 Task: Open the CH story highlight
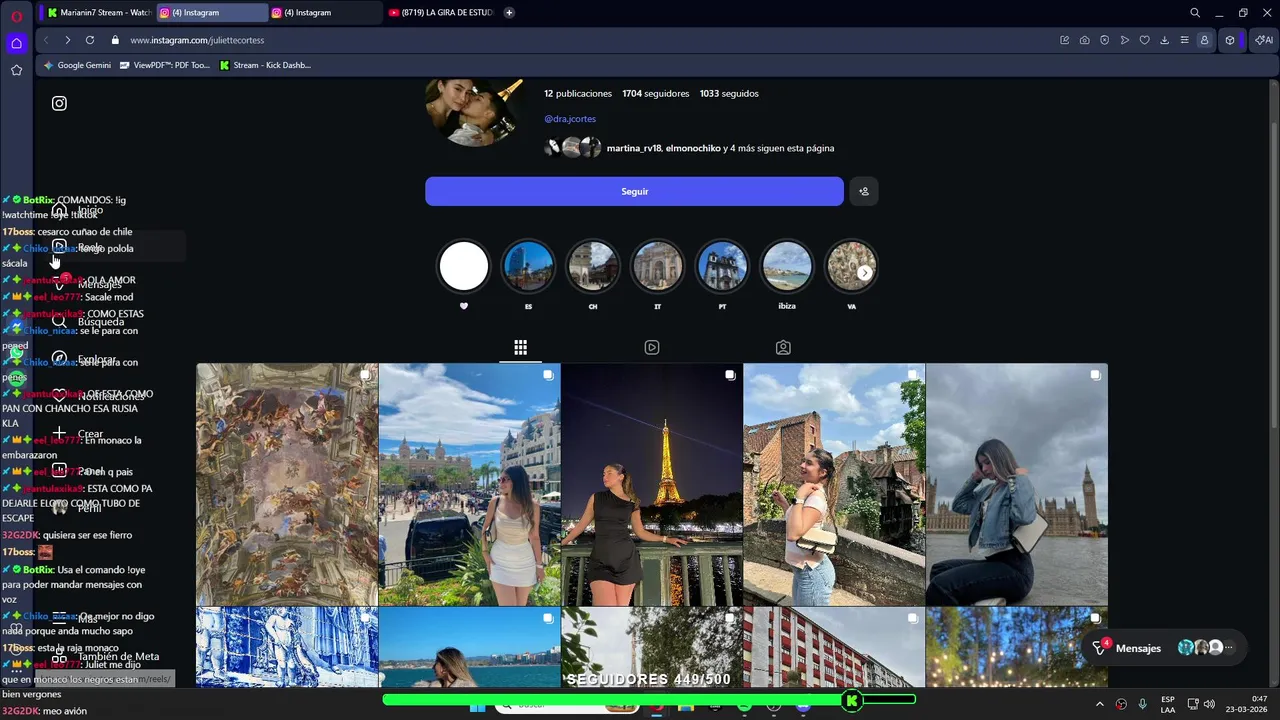point(593,267)
